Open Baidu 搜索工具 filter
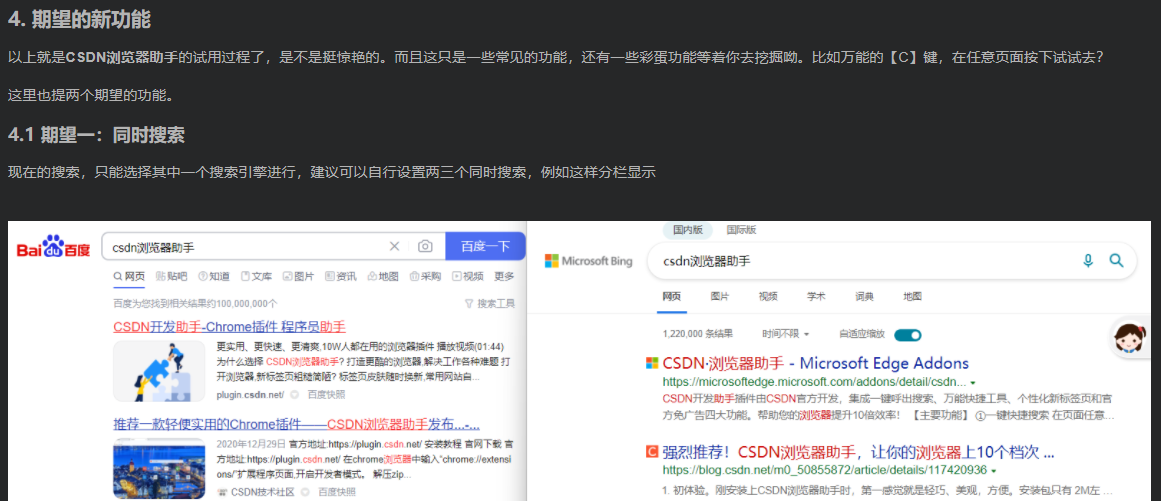Image resolution: width=1161 pixels, height=501 pixels. (x=489, y=303)
